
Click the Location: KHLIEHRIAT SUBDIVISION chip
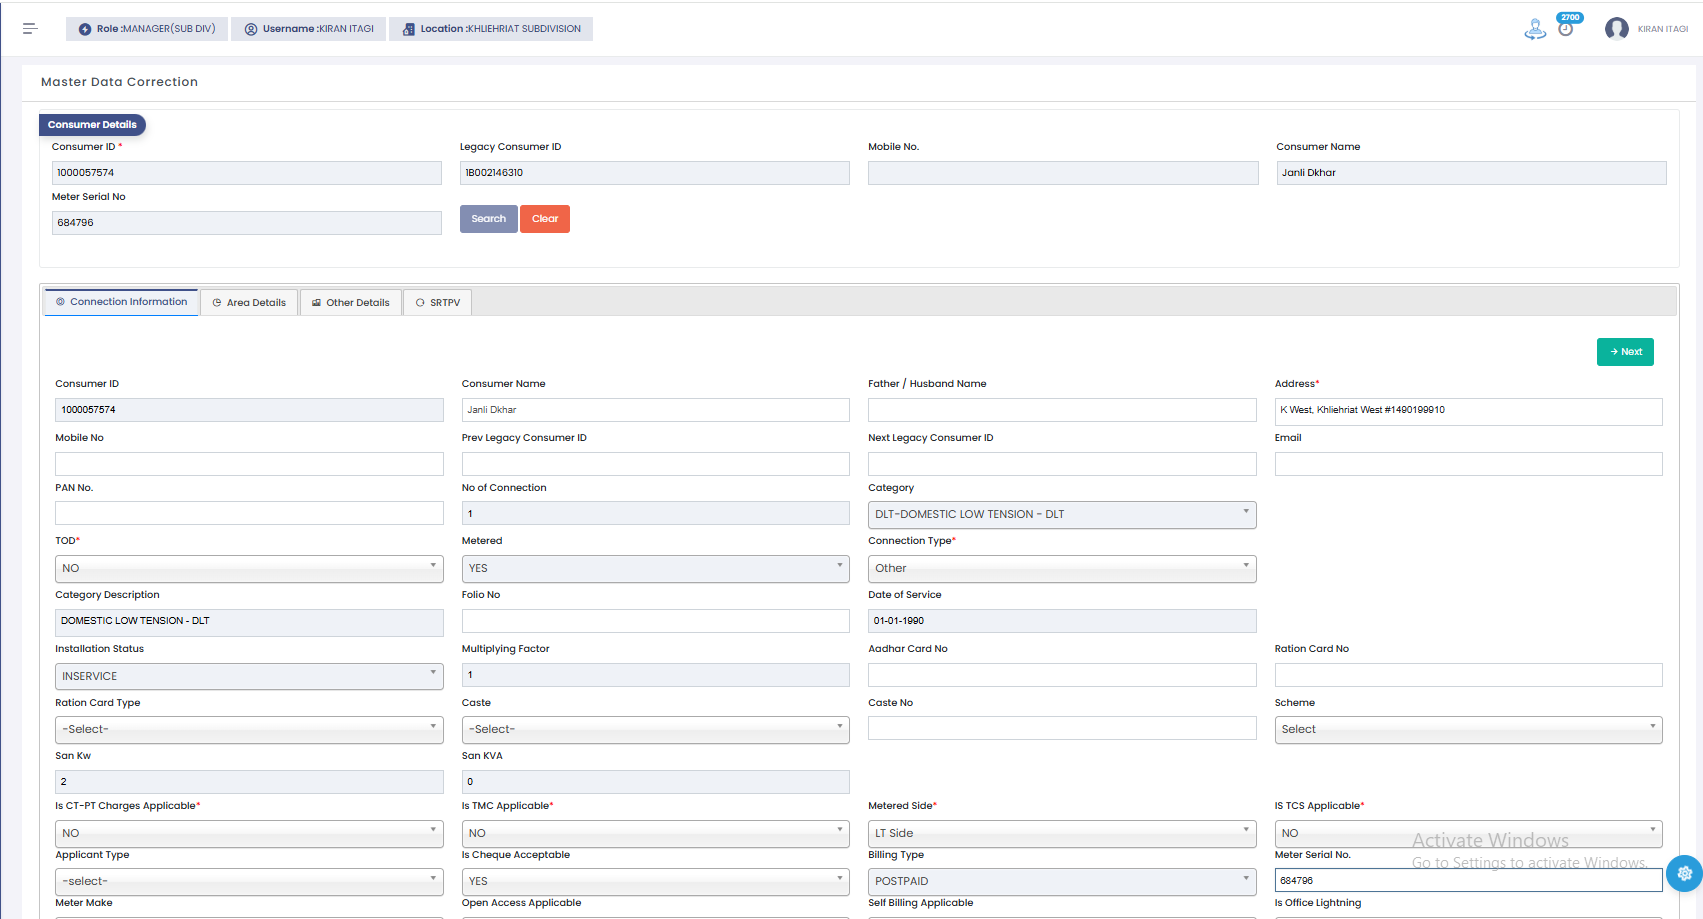491,29
